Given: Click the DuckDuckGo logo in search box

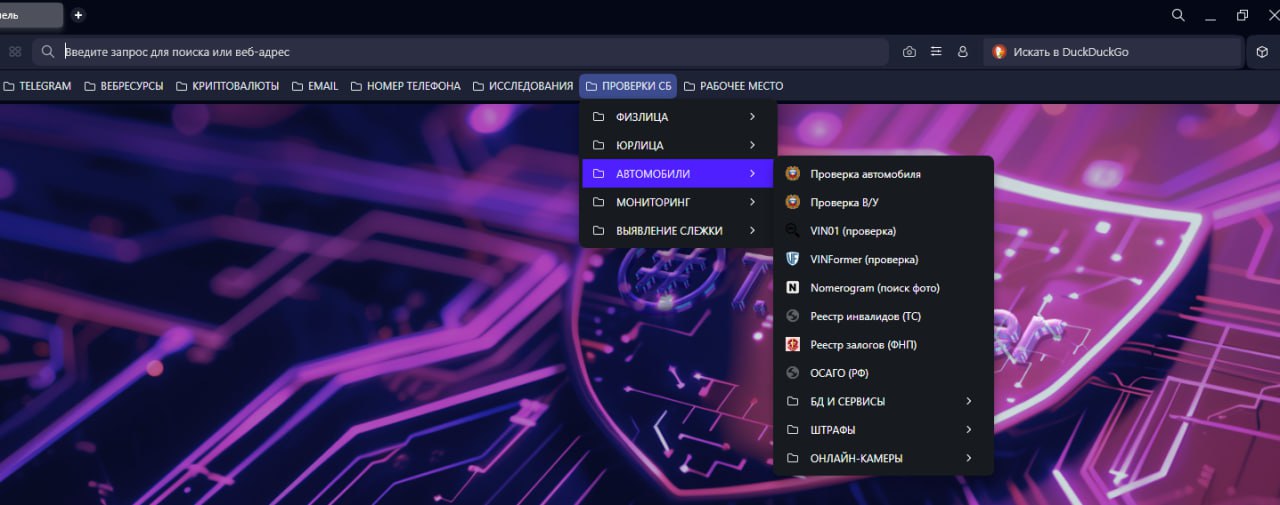Looking at the screenshot, I should point(998,52).
